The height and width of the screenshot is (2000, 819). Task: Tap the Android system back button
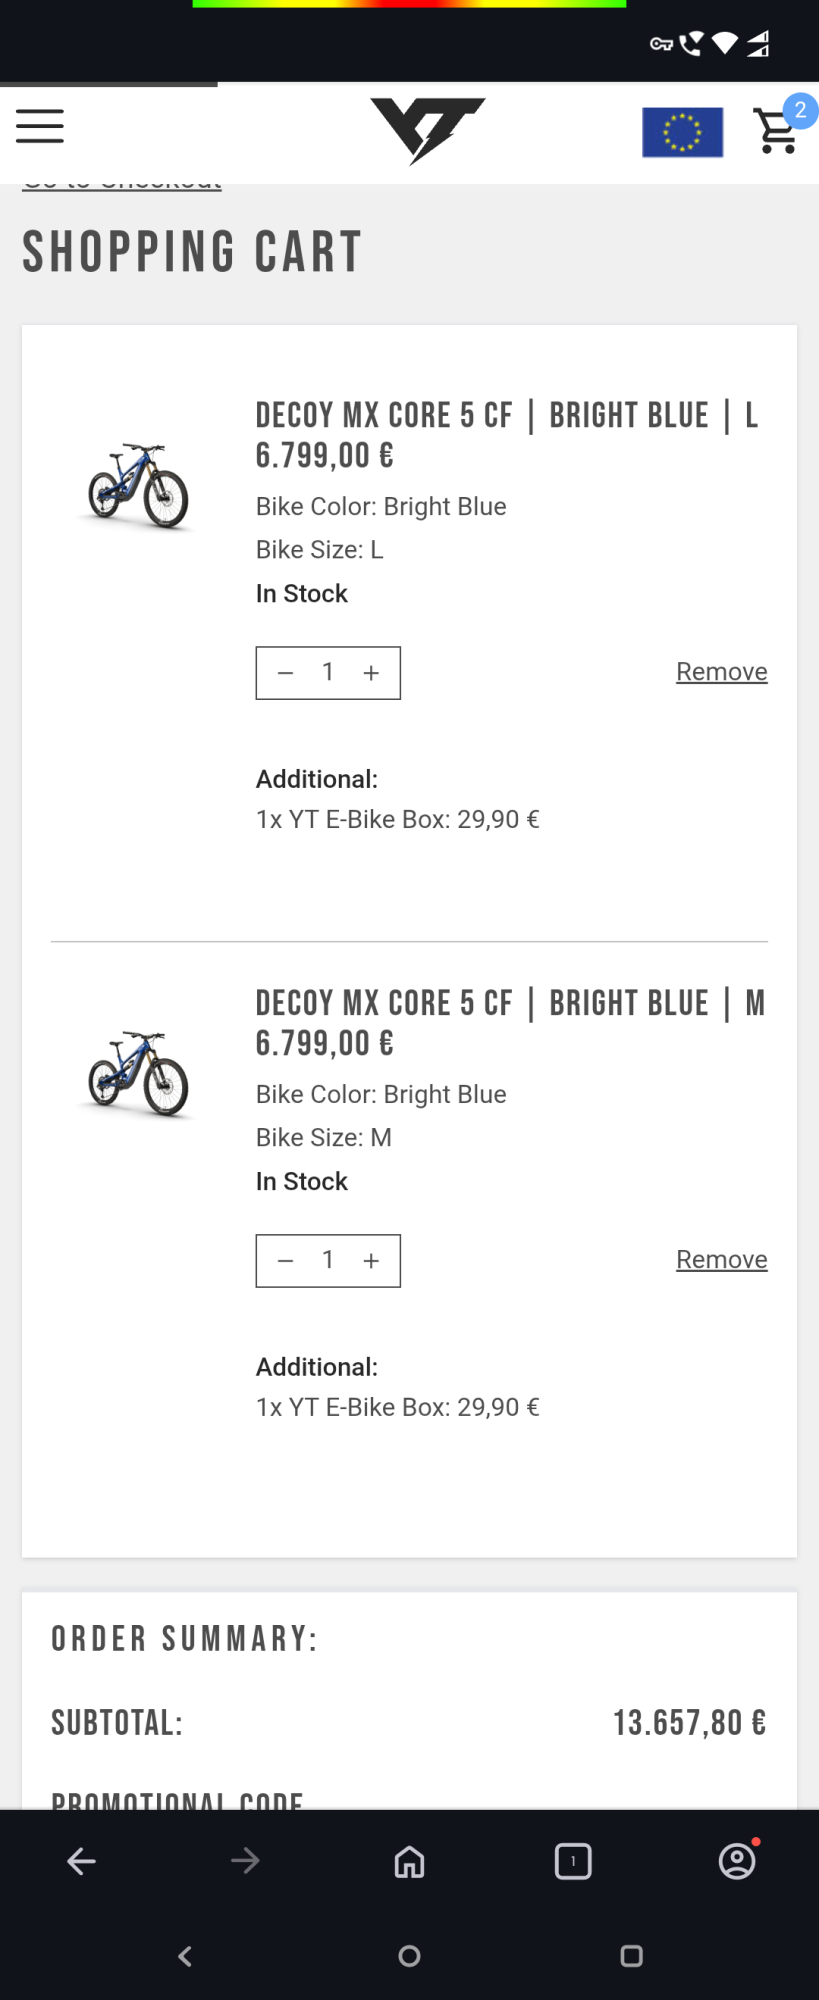[x=185, y=1956]
